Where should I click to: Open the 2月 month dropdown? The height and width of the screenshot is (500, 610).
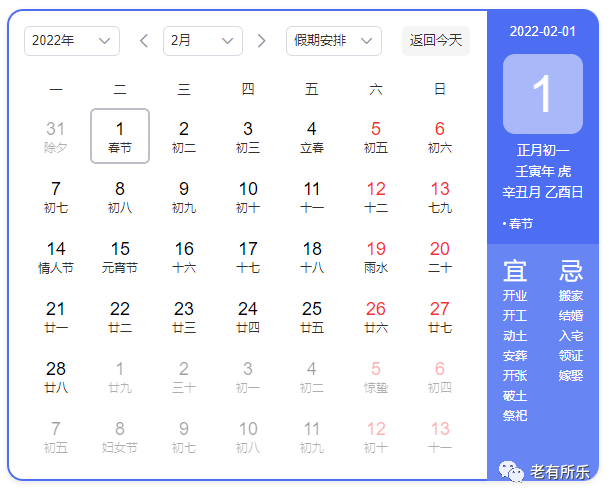pyautogui.click(x=203, y=41)
